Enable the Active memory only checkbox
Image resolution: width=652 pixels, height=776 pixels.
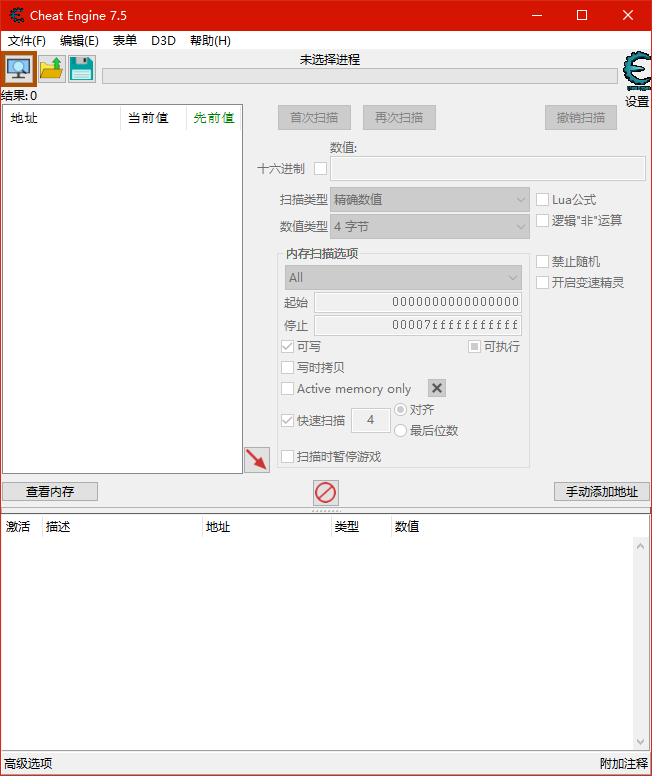tap(287, 388)
